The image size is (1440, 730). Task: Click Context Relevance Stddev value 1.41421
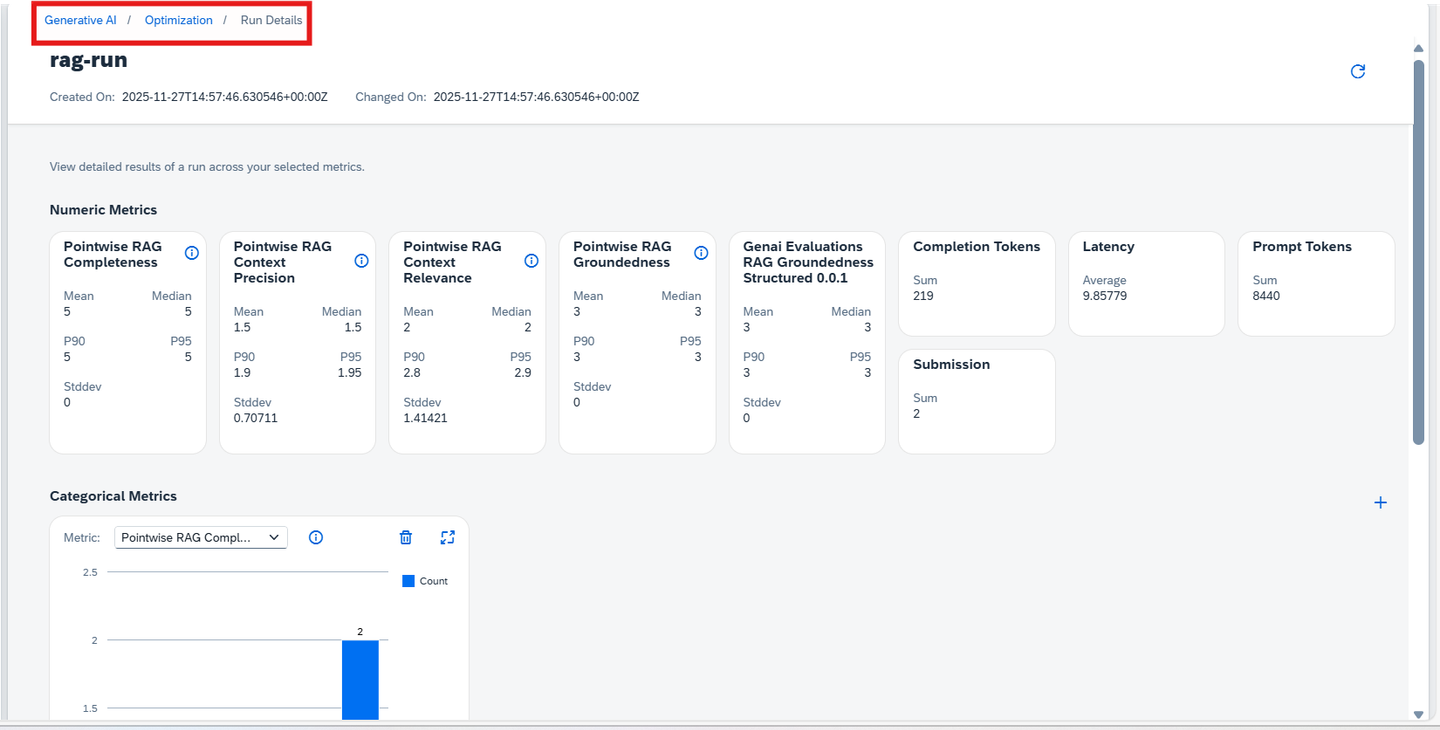(426, 418)
